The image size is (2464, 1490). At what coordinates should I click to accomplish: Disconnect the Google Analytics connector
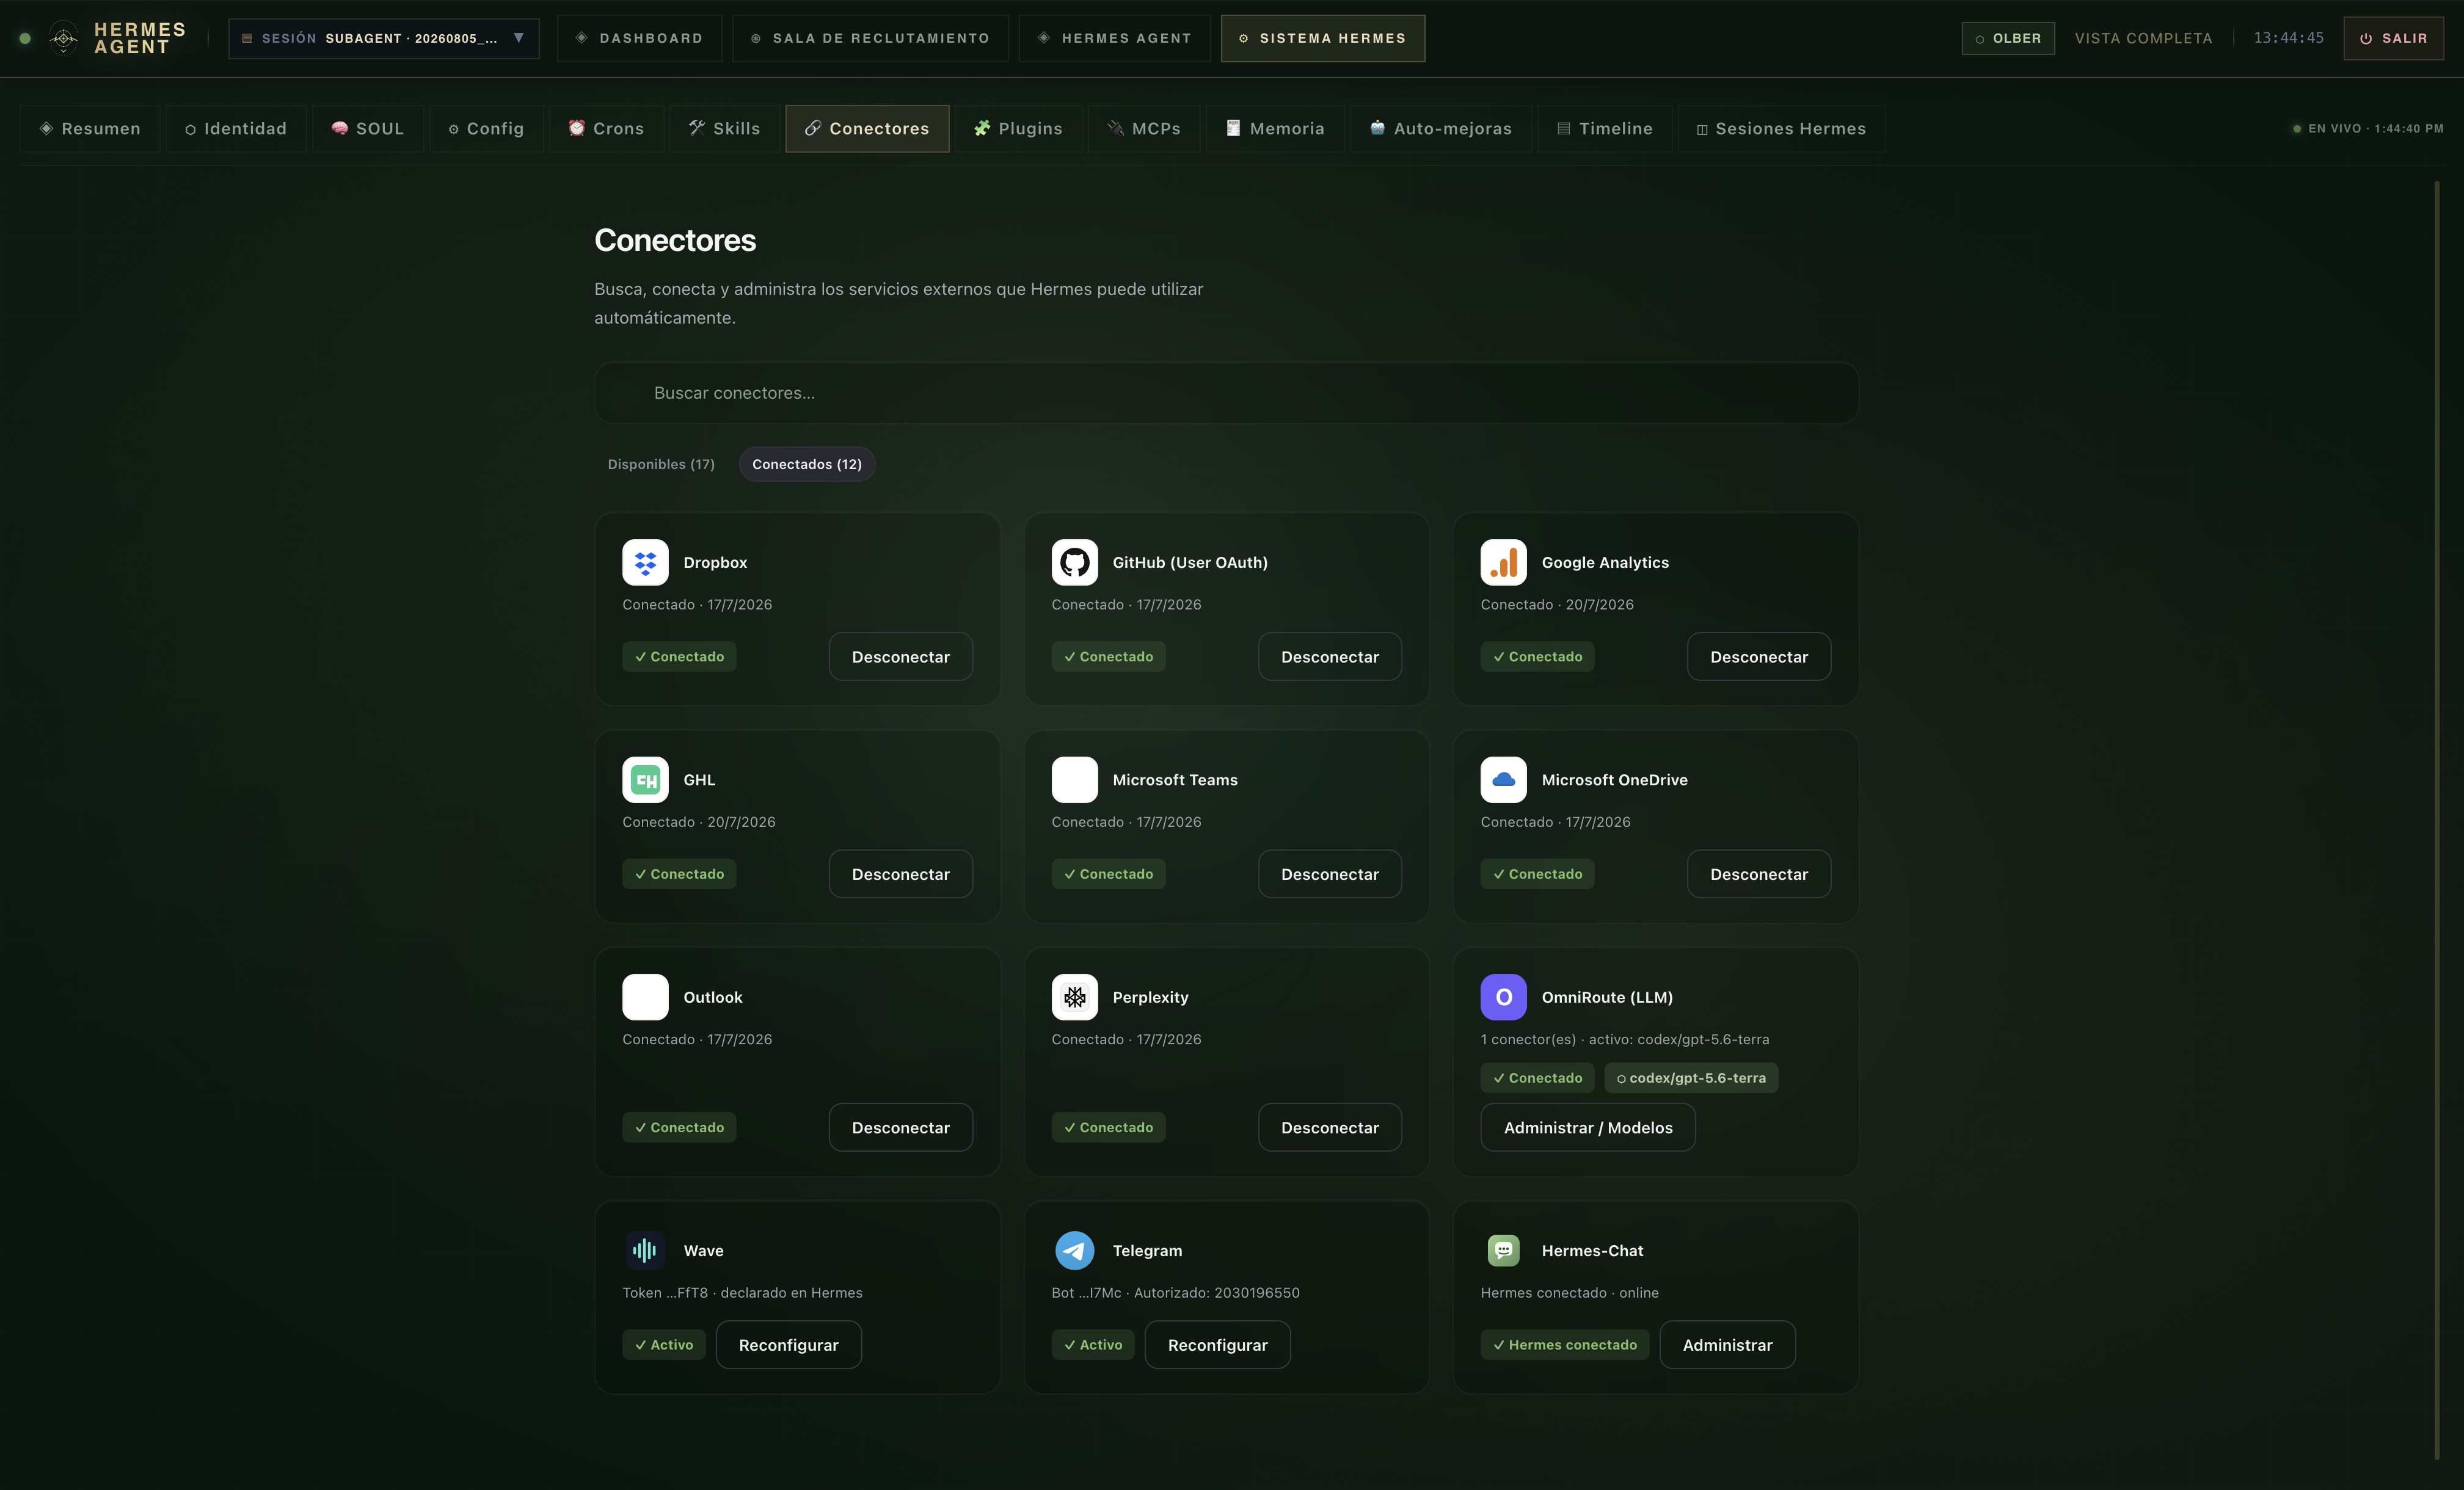(1758, 656)
